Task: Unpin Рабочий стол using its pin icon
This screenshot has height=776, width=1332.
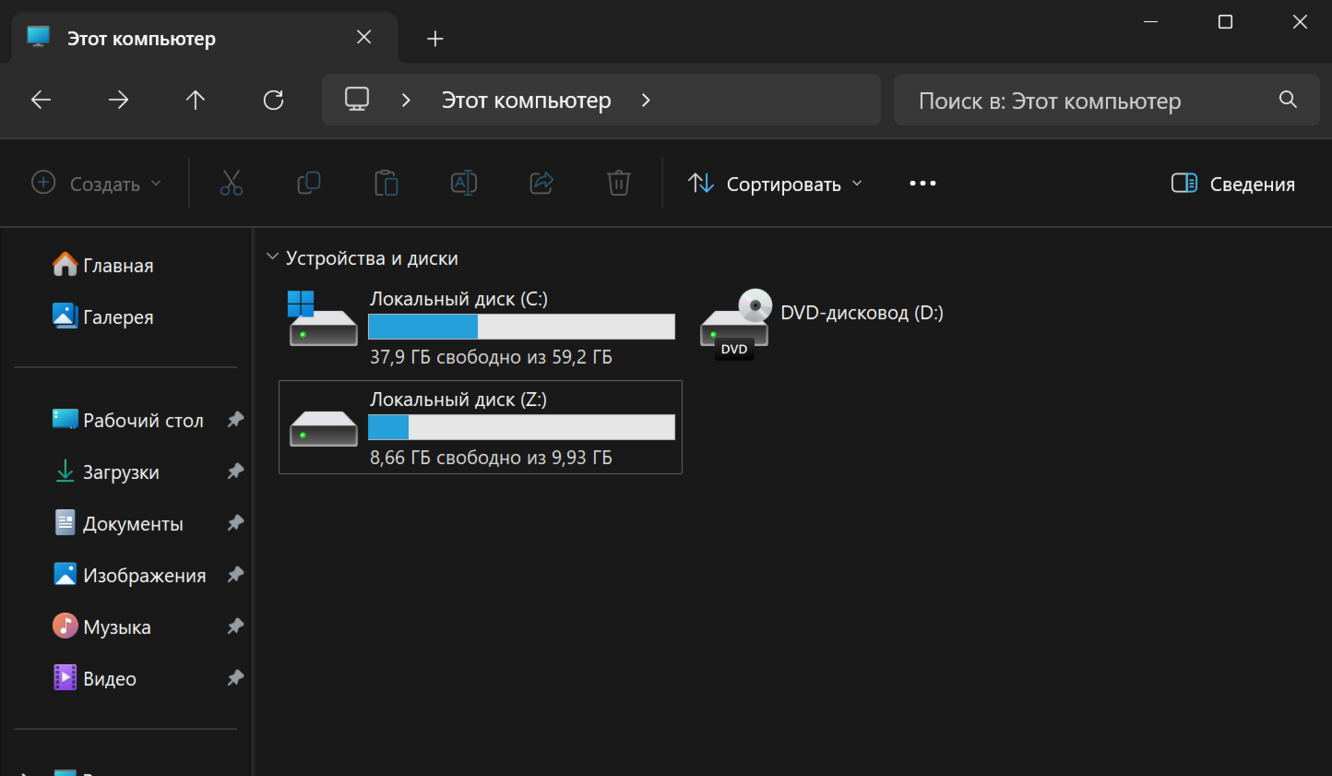Action: tap(235, 420)
